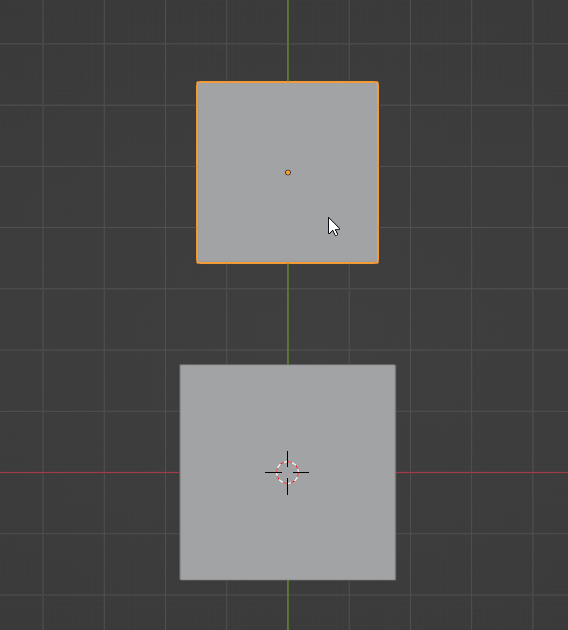
Task: Click the orange origin dot of selected plane
Action: tap(288, 172)
